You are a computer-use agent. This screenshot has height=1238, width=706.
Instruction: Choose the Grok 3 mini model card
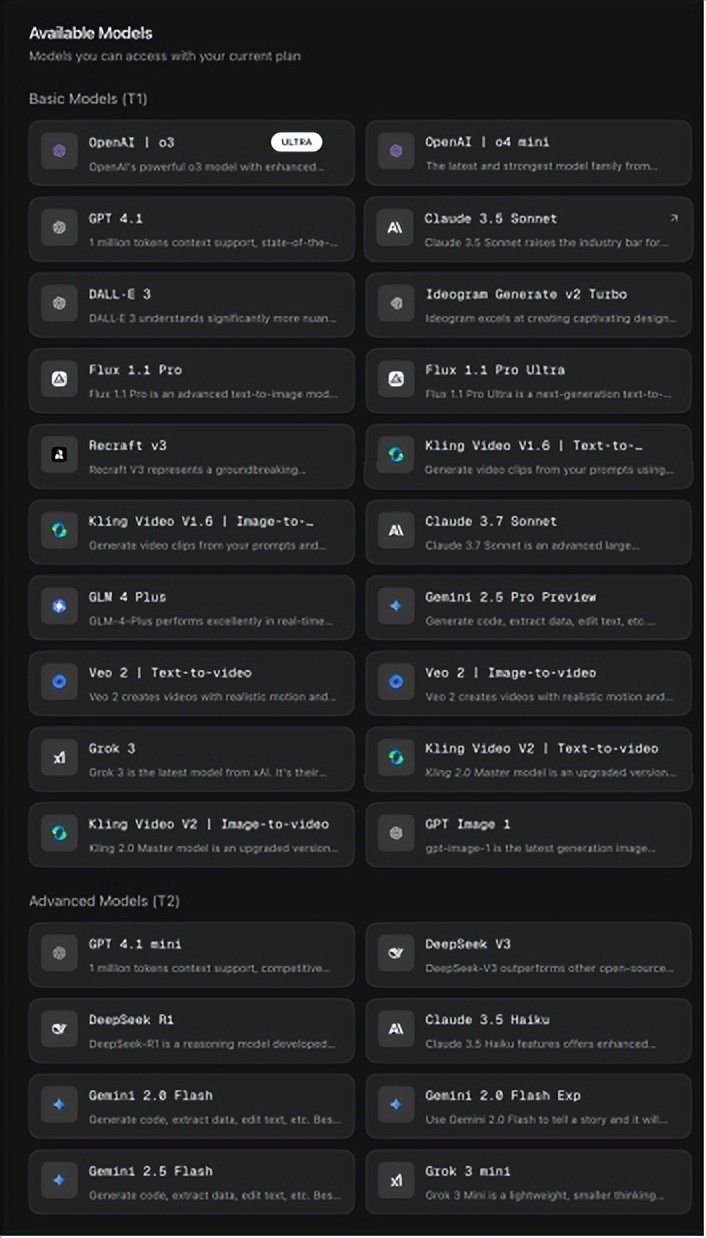pyautogui.click(x=527, y=1181)
